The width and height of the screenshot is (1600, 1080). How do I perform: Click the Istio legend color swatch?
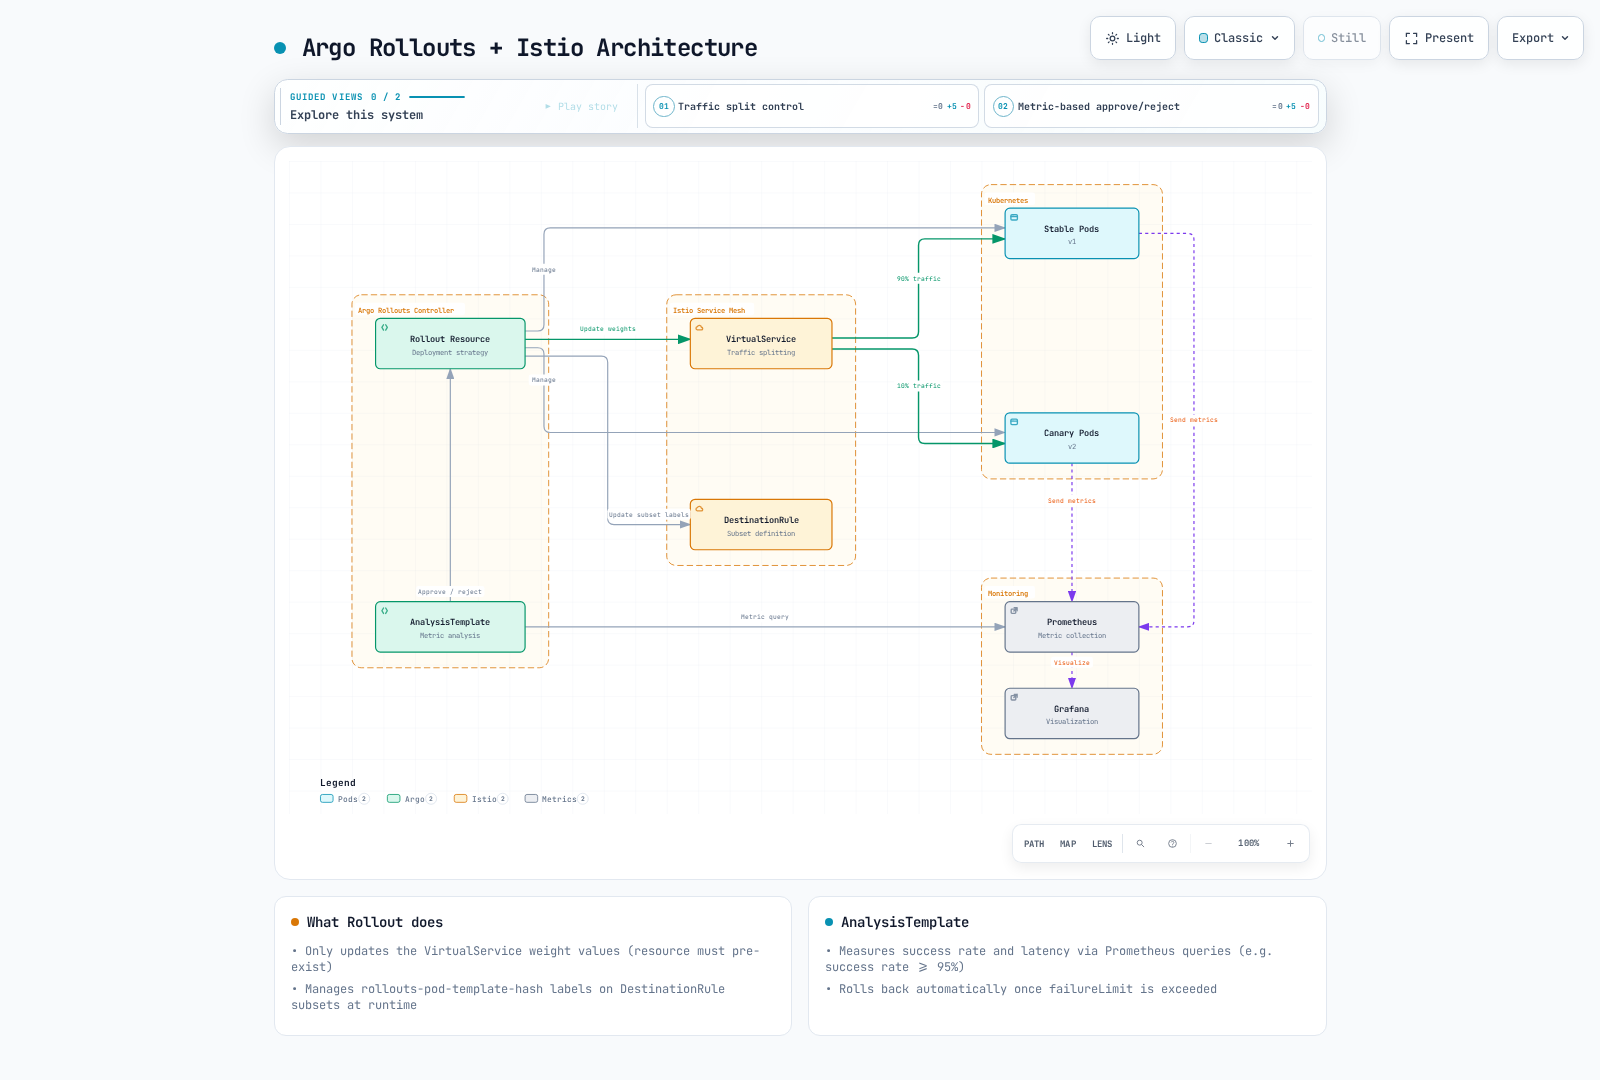pyautogui.click(x=460, y=799)
